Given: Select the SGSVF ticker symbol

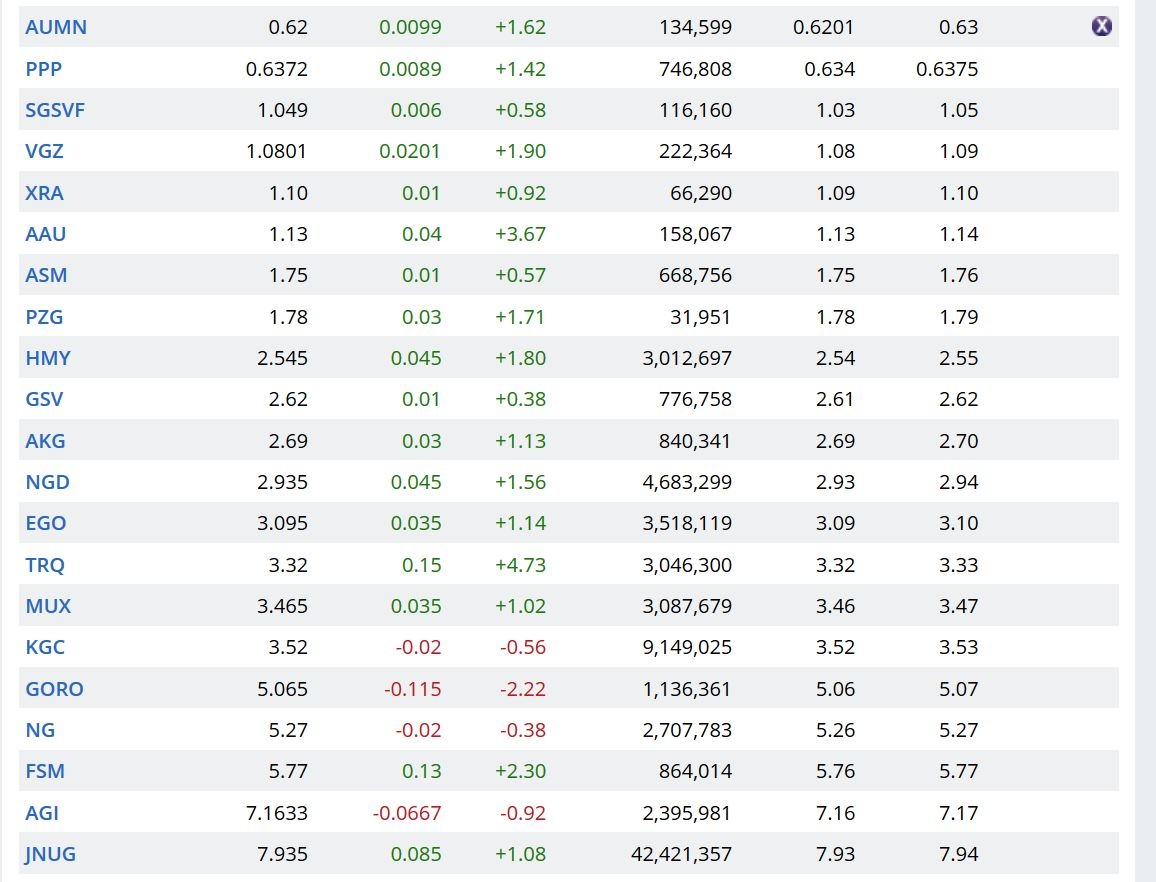Looking at the screenshot, I should [x=55, y=110].
